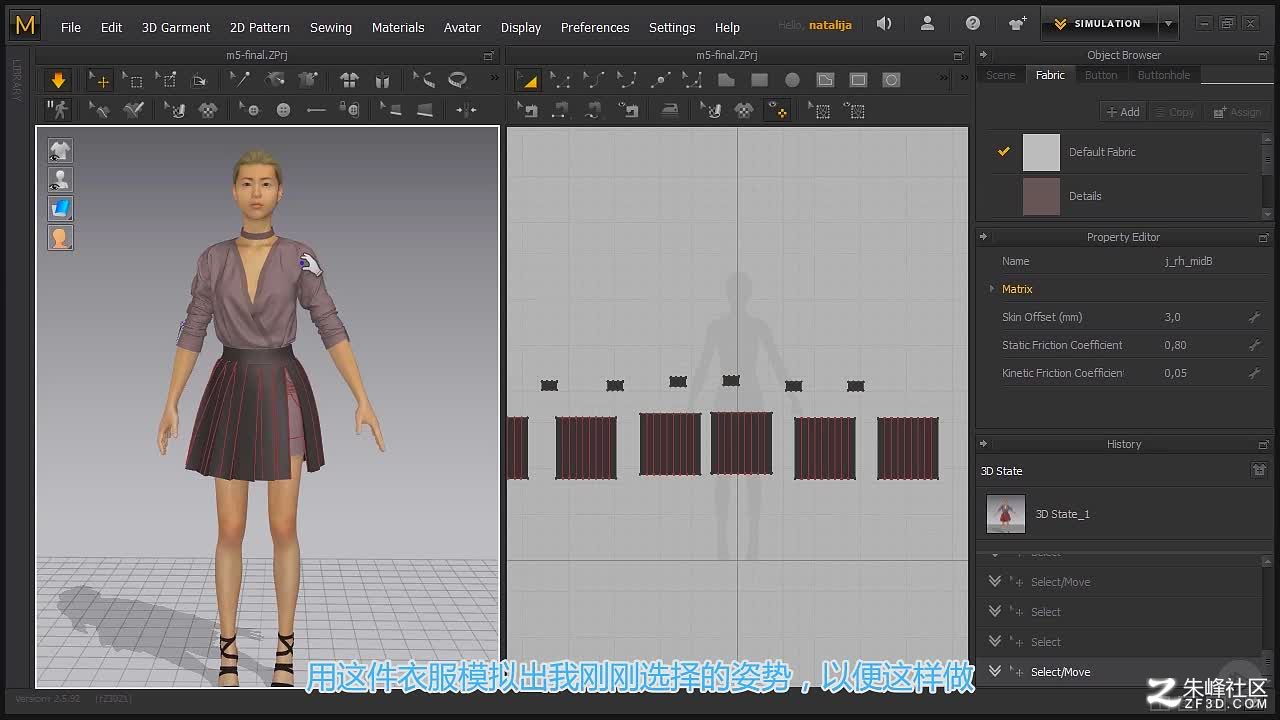Open the 3D State_1 thumbnail
1280x720 pixels.
(1005, 514)
